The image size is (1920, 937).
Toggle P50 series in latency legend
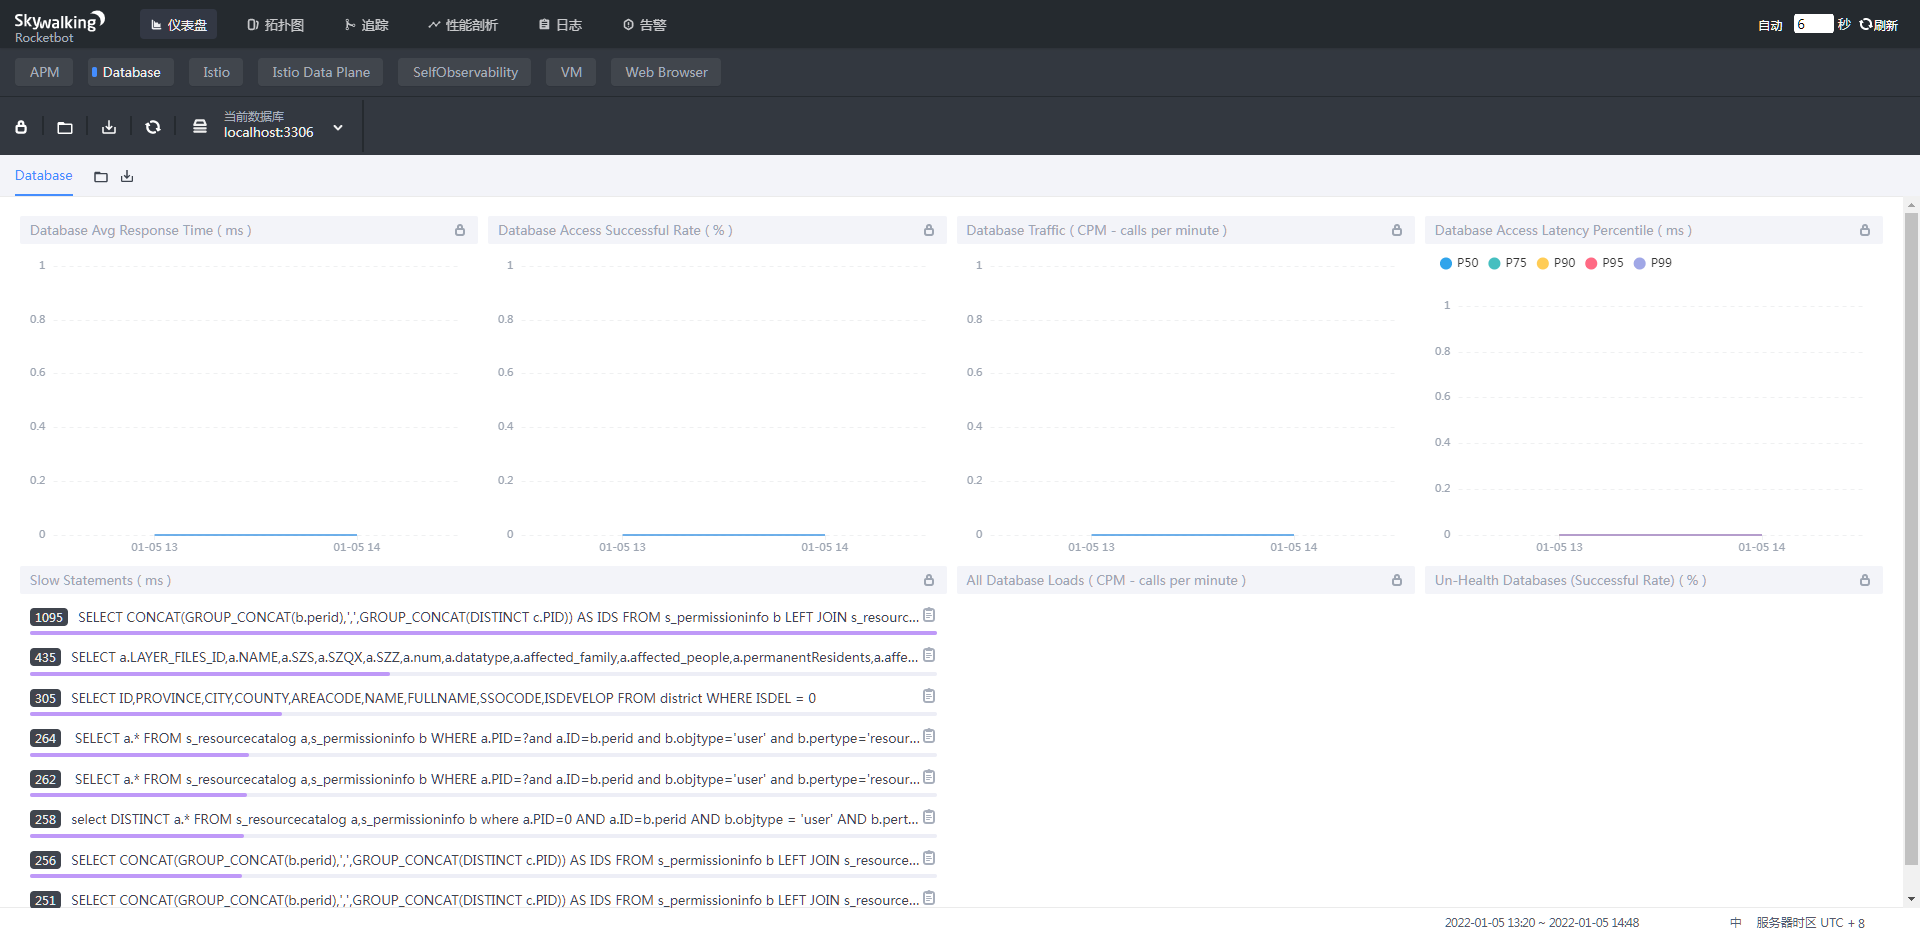(1459, 263)
